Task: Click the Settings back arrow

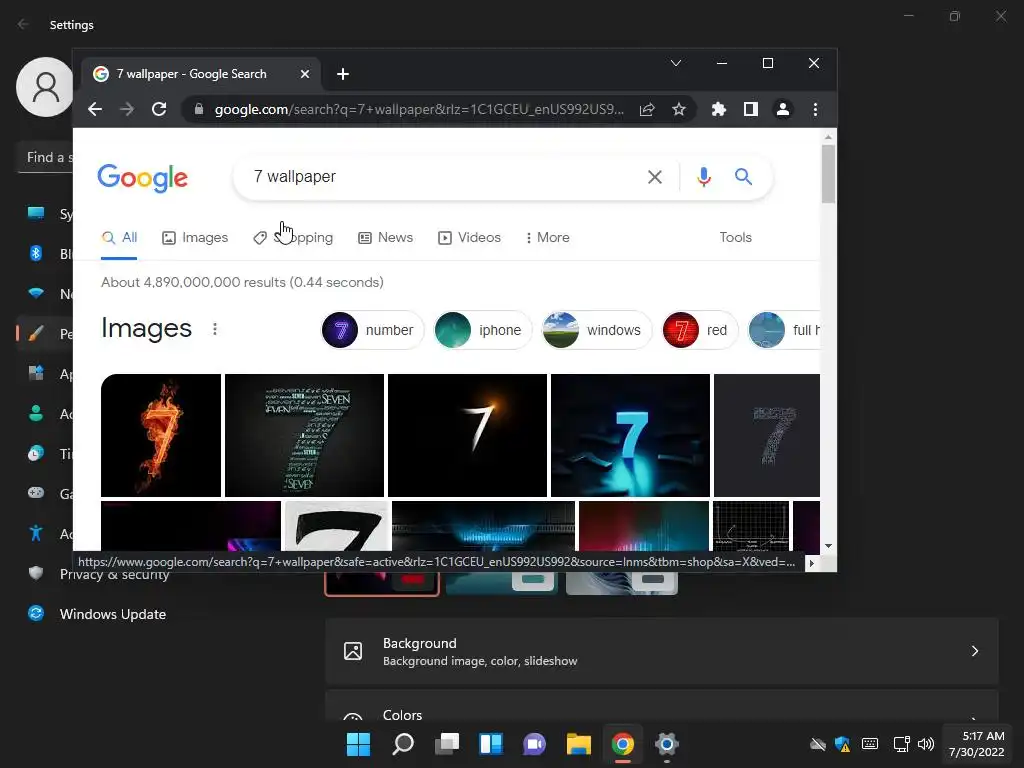Action: pyautogui.click(x=23, y=24)
